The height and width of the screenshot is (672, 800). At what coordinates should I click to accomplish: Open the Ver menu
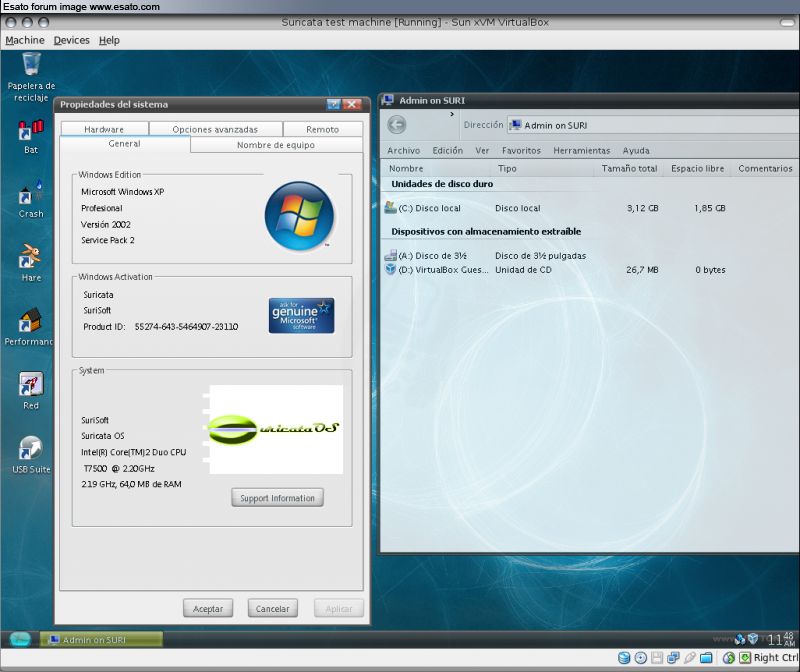pyautogui.click(x=482, y=151)
